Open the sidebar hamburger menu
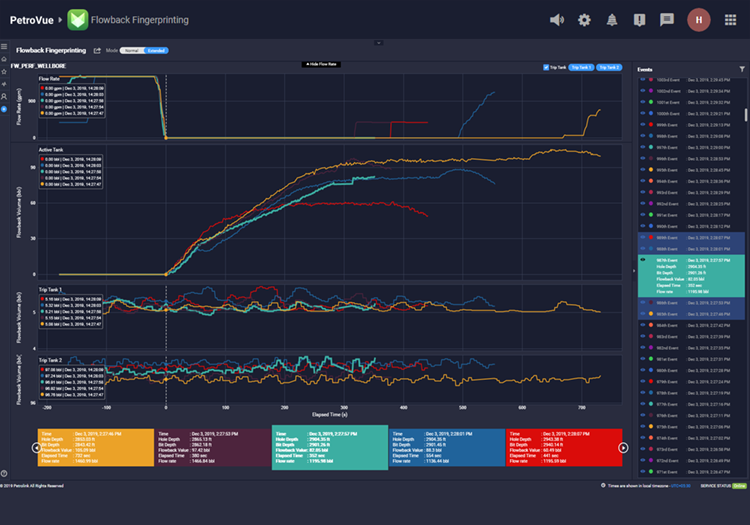 4,47
